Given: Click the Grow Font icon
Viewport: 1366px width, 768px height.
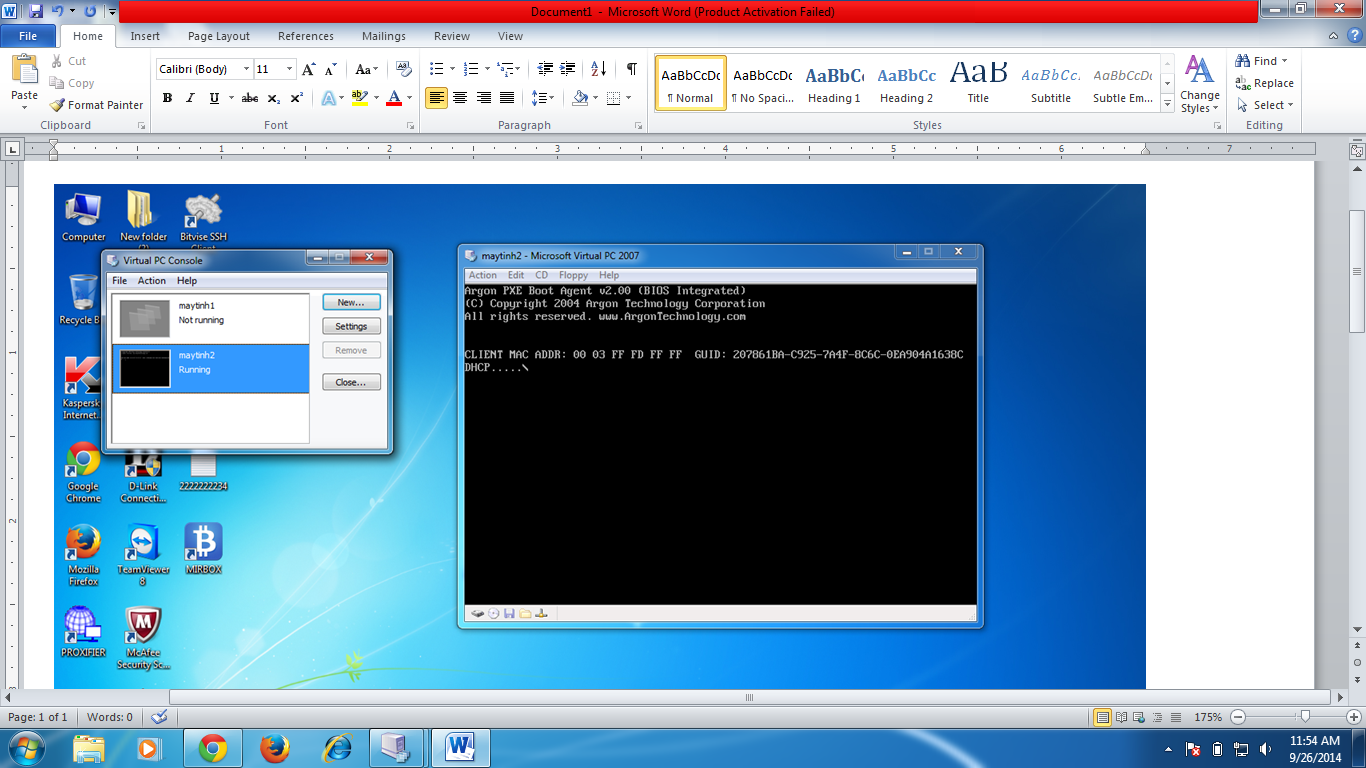Looking at the screenshot, I should point(308,69).
